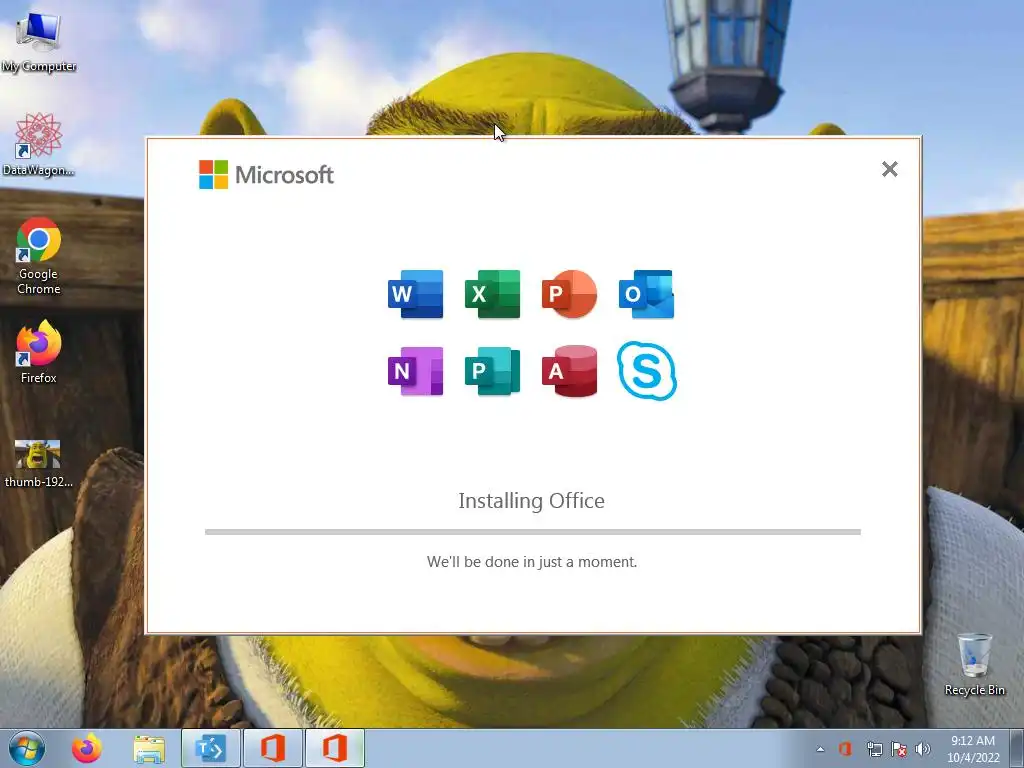
Task: Click the Microsoft logo in installer
Action: tap(266, 174)
